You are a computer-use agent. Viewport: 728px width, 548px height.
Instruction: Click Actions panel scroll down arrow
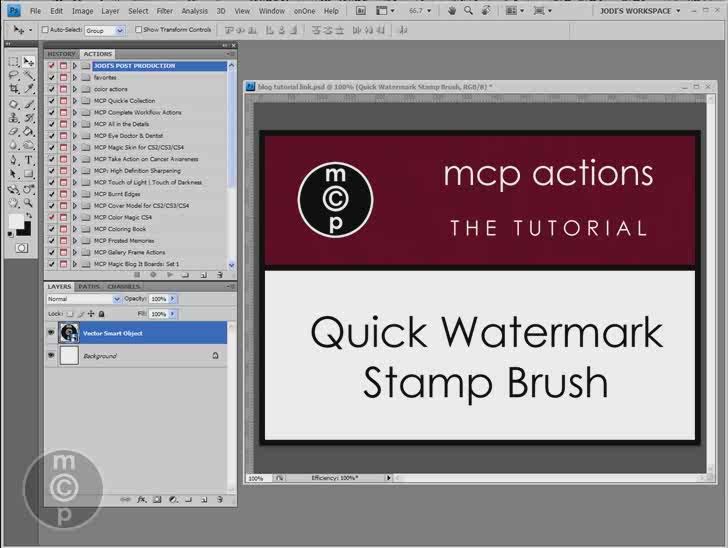[231, 265]
